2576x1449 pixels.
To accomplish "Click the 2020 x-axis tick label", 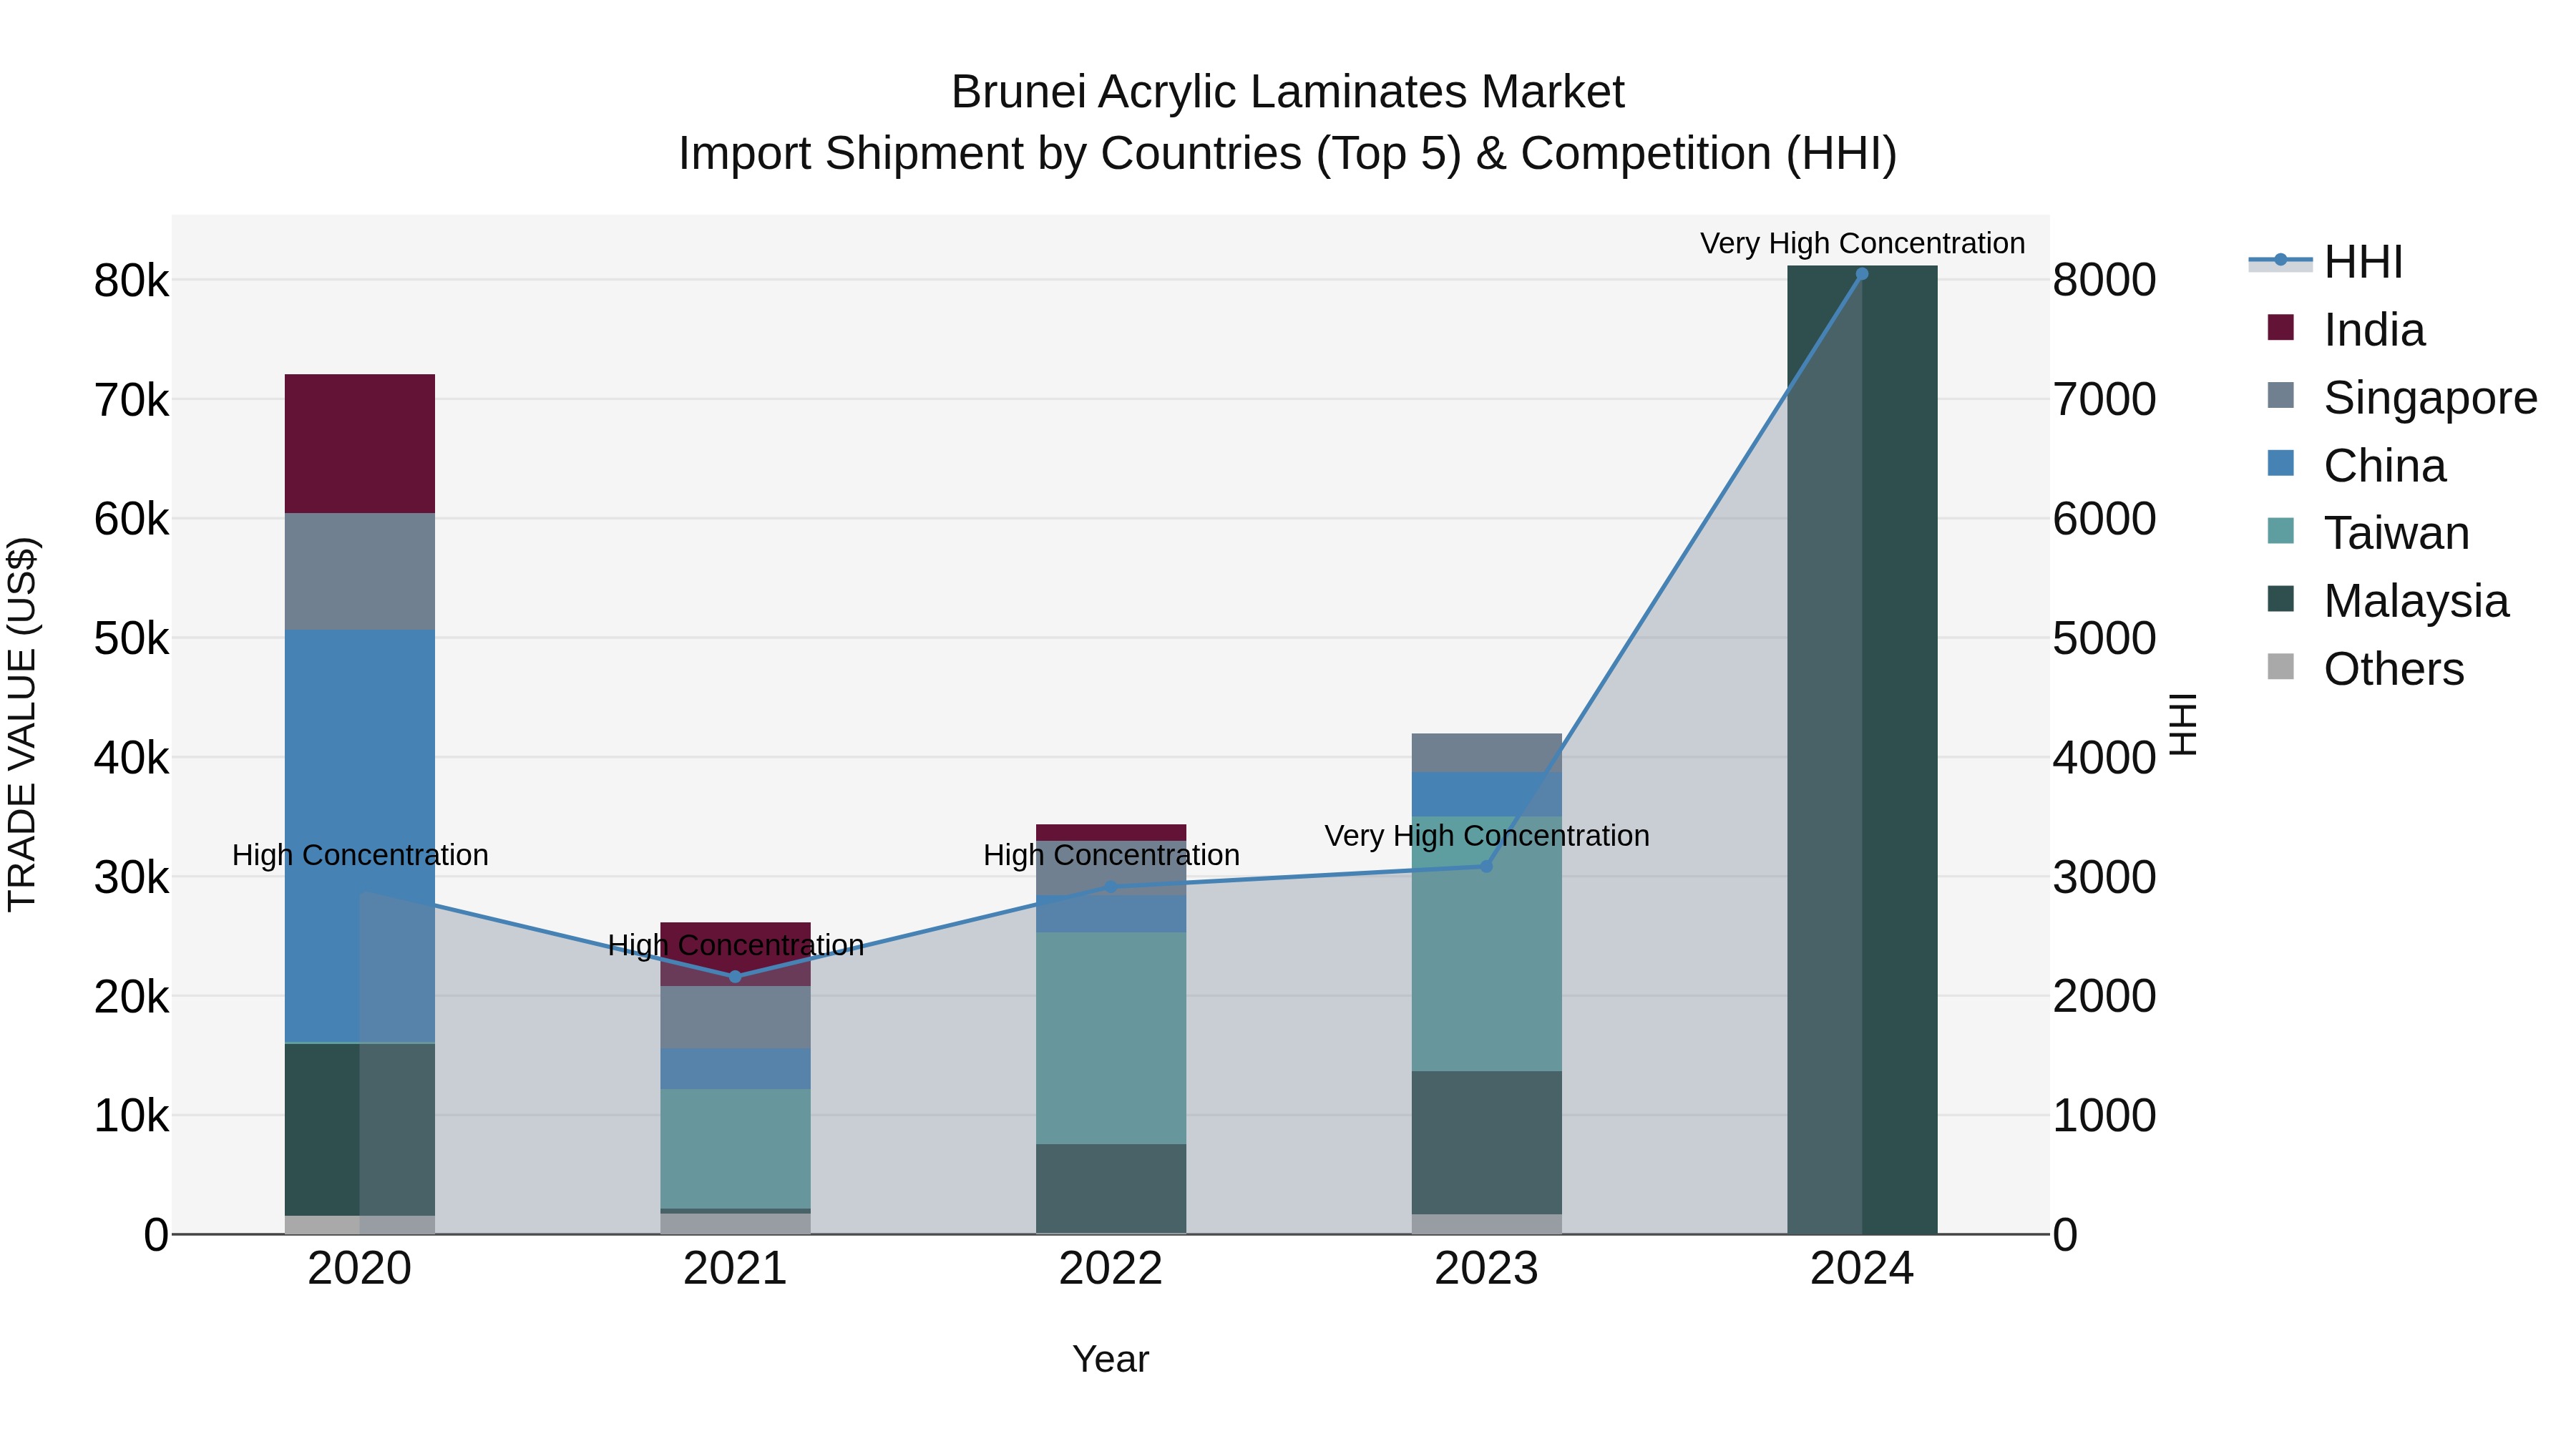I will click(360, 1269).
